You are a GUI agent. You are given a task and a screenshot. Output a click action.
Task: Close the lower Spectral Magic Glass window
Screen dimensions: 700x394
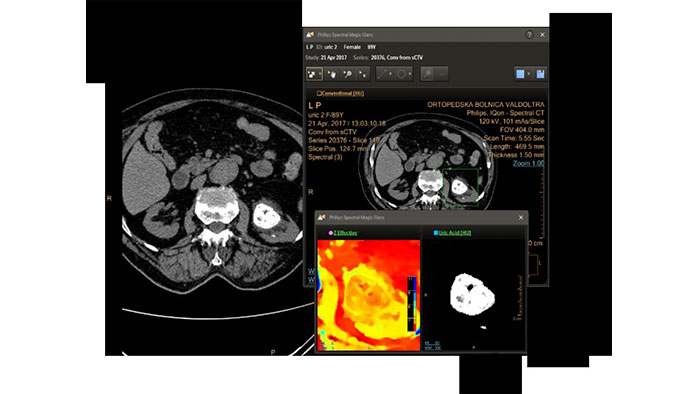point(521,218)
